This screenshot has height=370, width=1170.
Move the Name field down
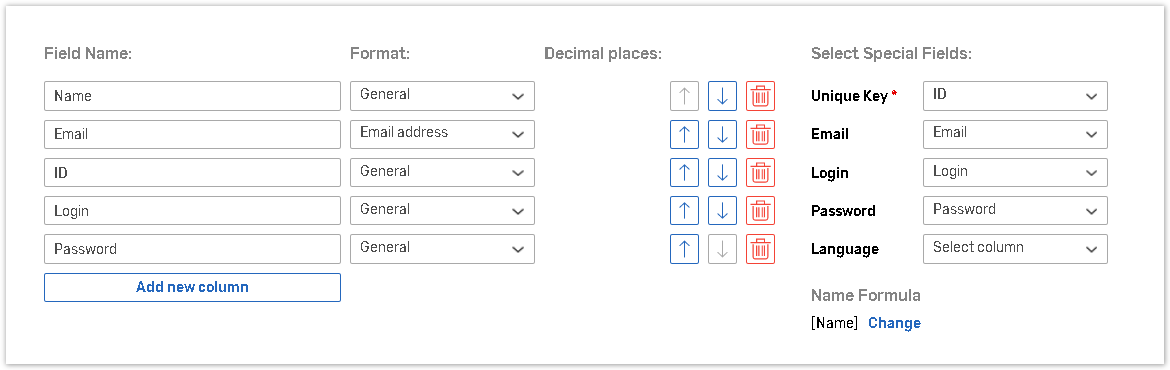click(722, 96)
